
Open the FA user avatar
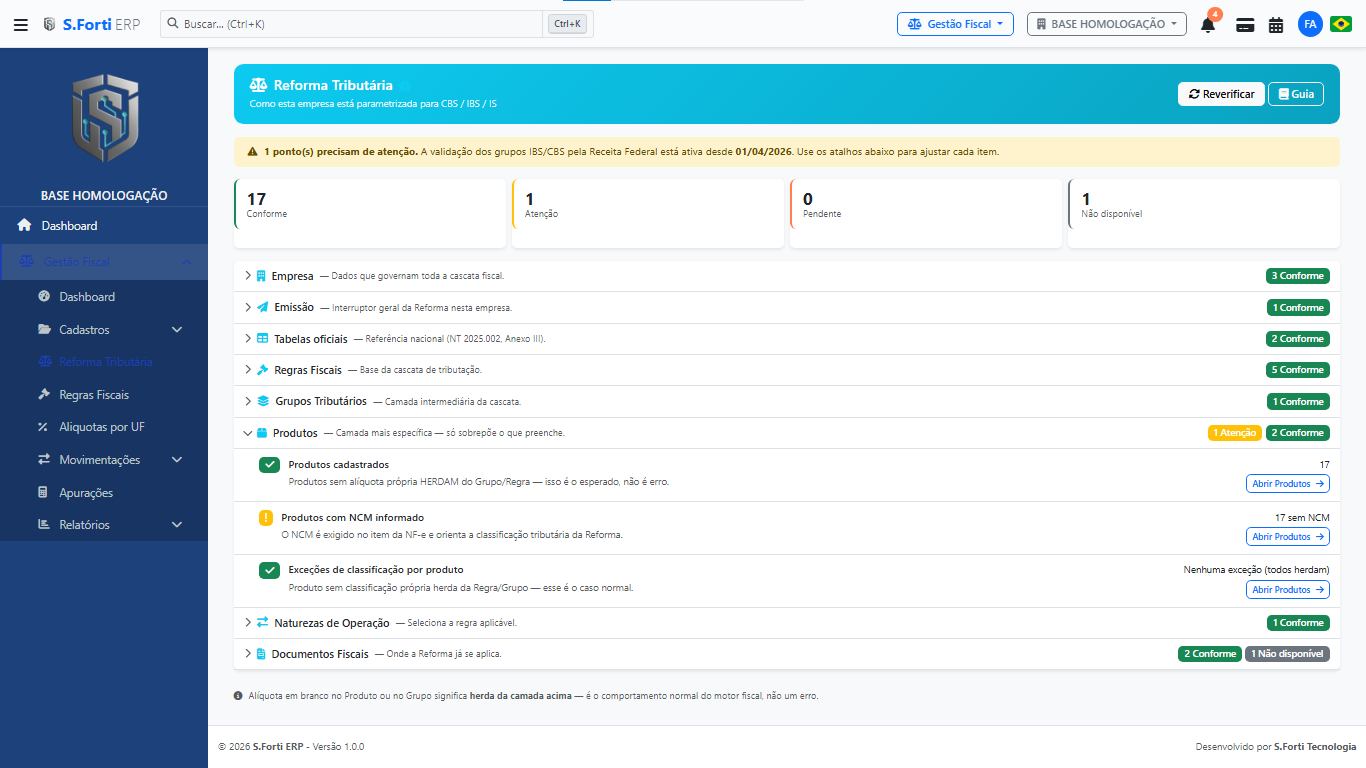[x=1310, y=25]
